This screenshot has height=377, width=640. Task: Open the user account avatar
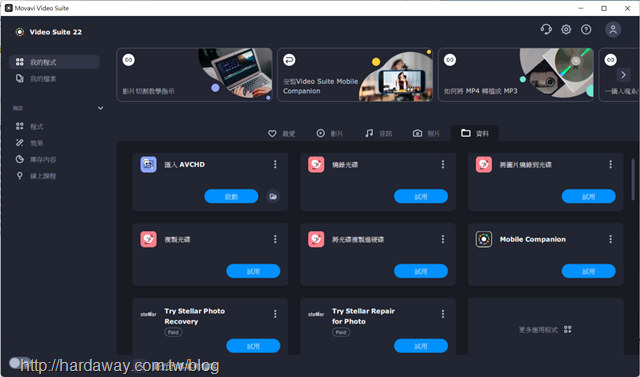pos(613,29)
